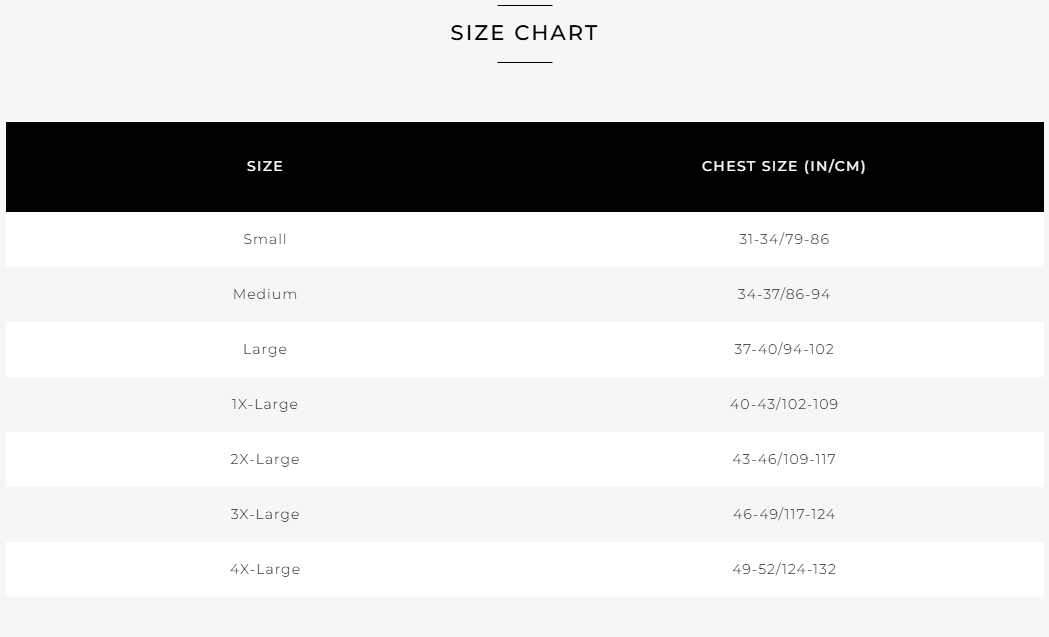Select the 2X-Large size cell
This screenshot has height=637, width=1049.
265,459
